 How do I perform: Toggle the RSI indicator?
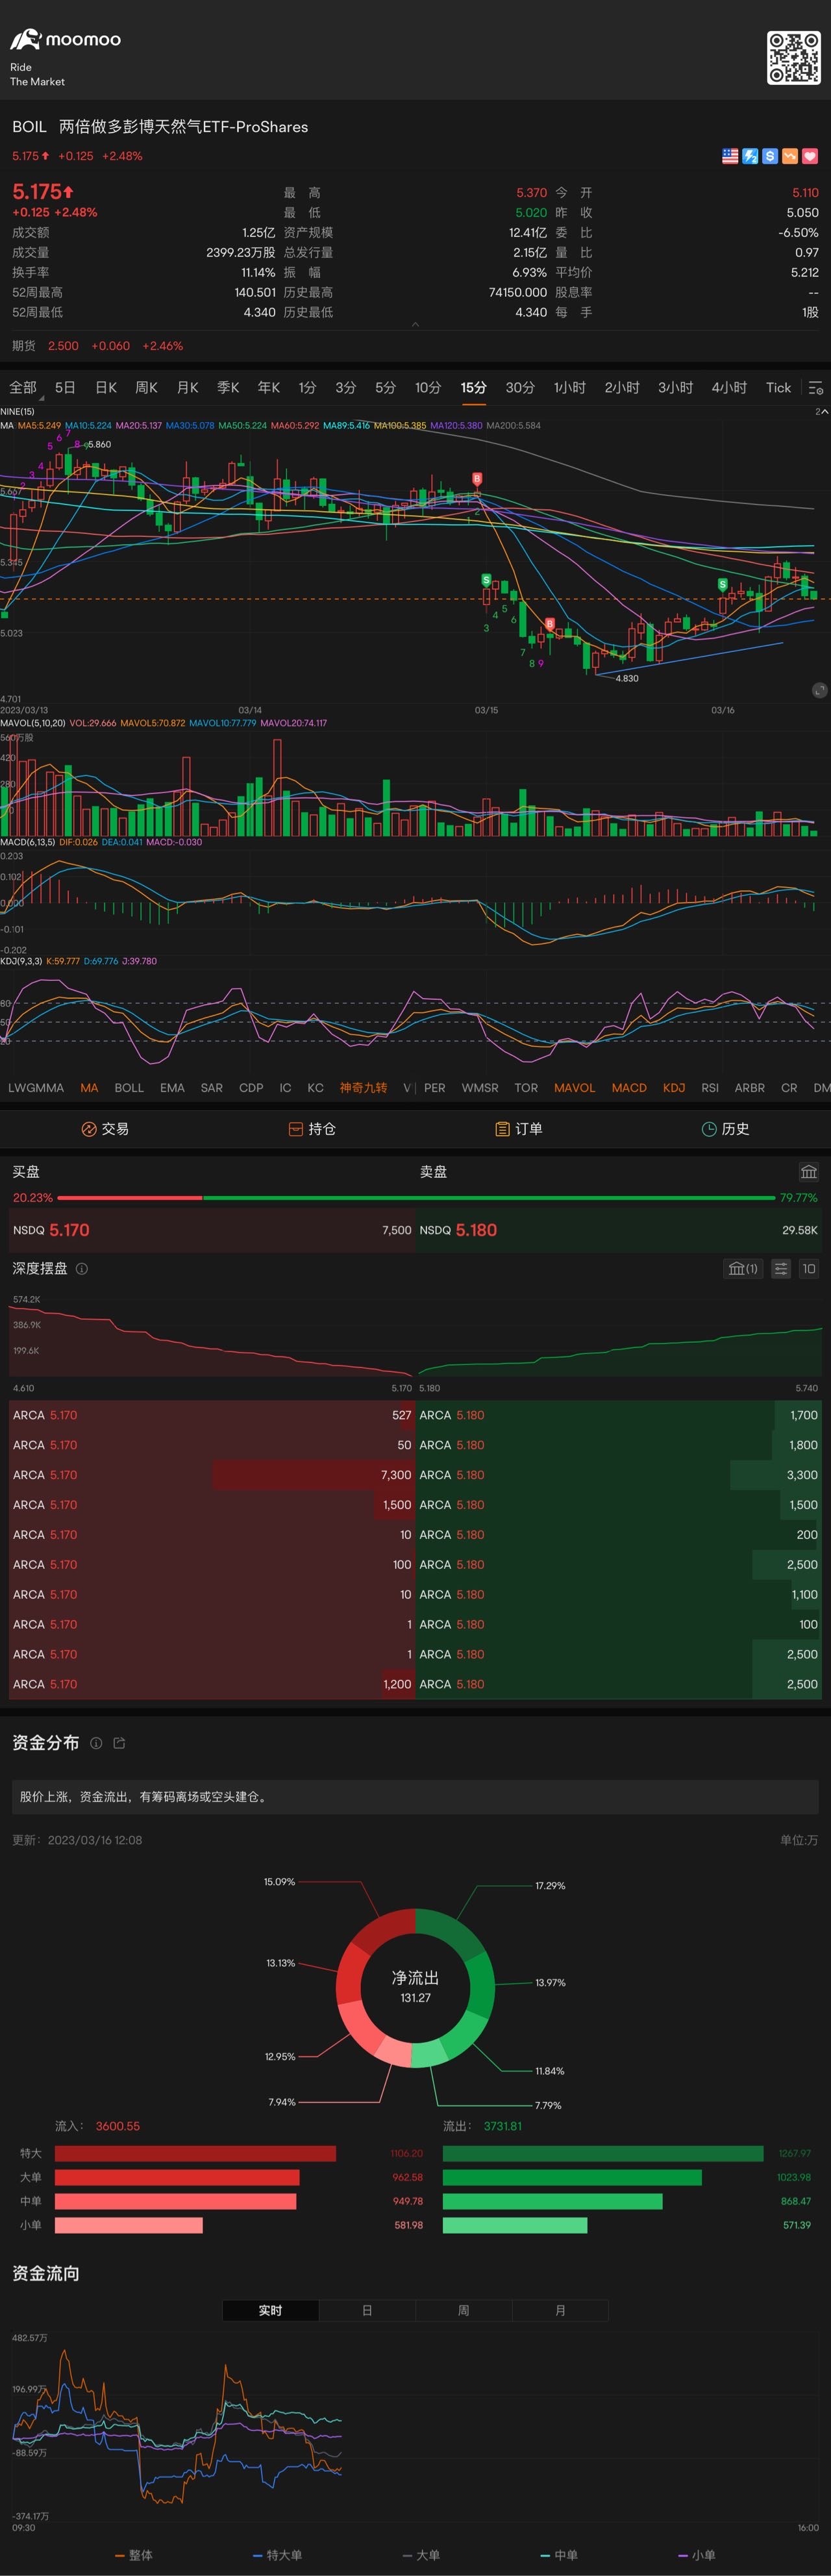click(x=710, y=1087)
